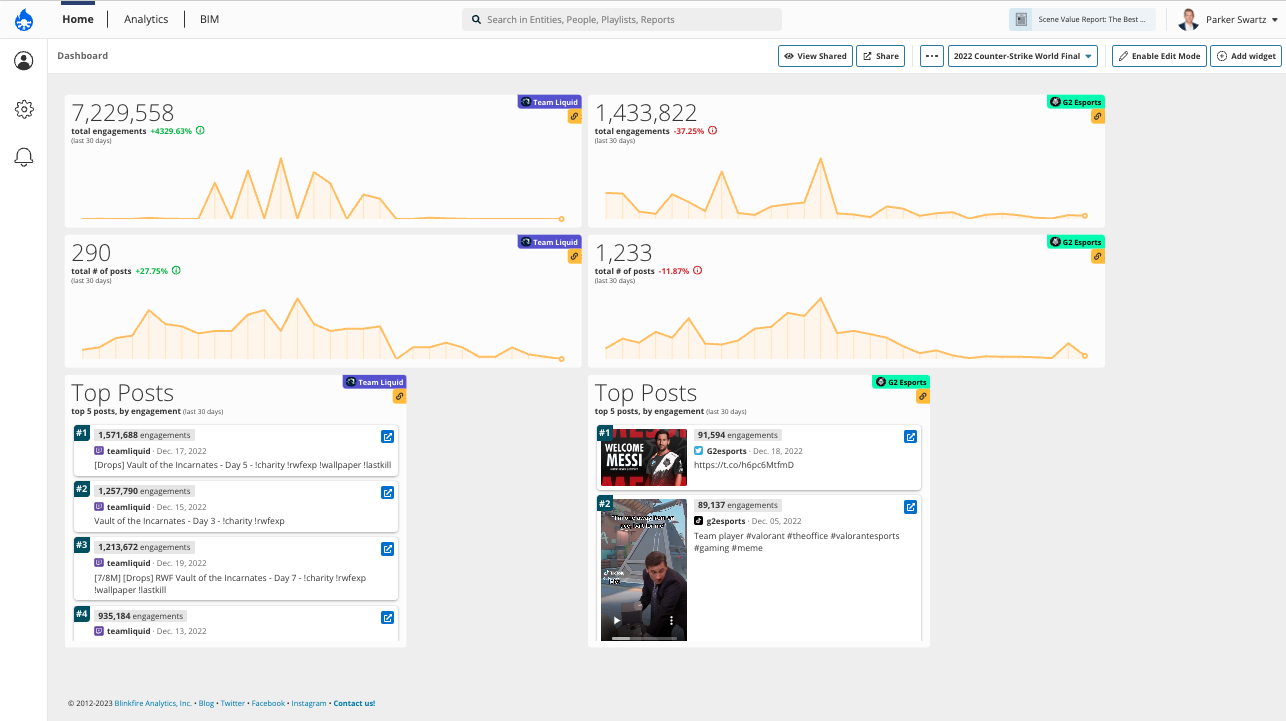Viewport: 1286px width, 721px height.
Task: Open G2esports Messi post externally
Action: (911, 437)
